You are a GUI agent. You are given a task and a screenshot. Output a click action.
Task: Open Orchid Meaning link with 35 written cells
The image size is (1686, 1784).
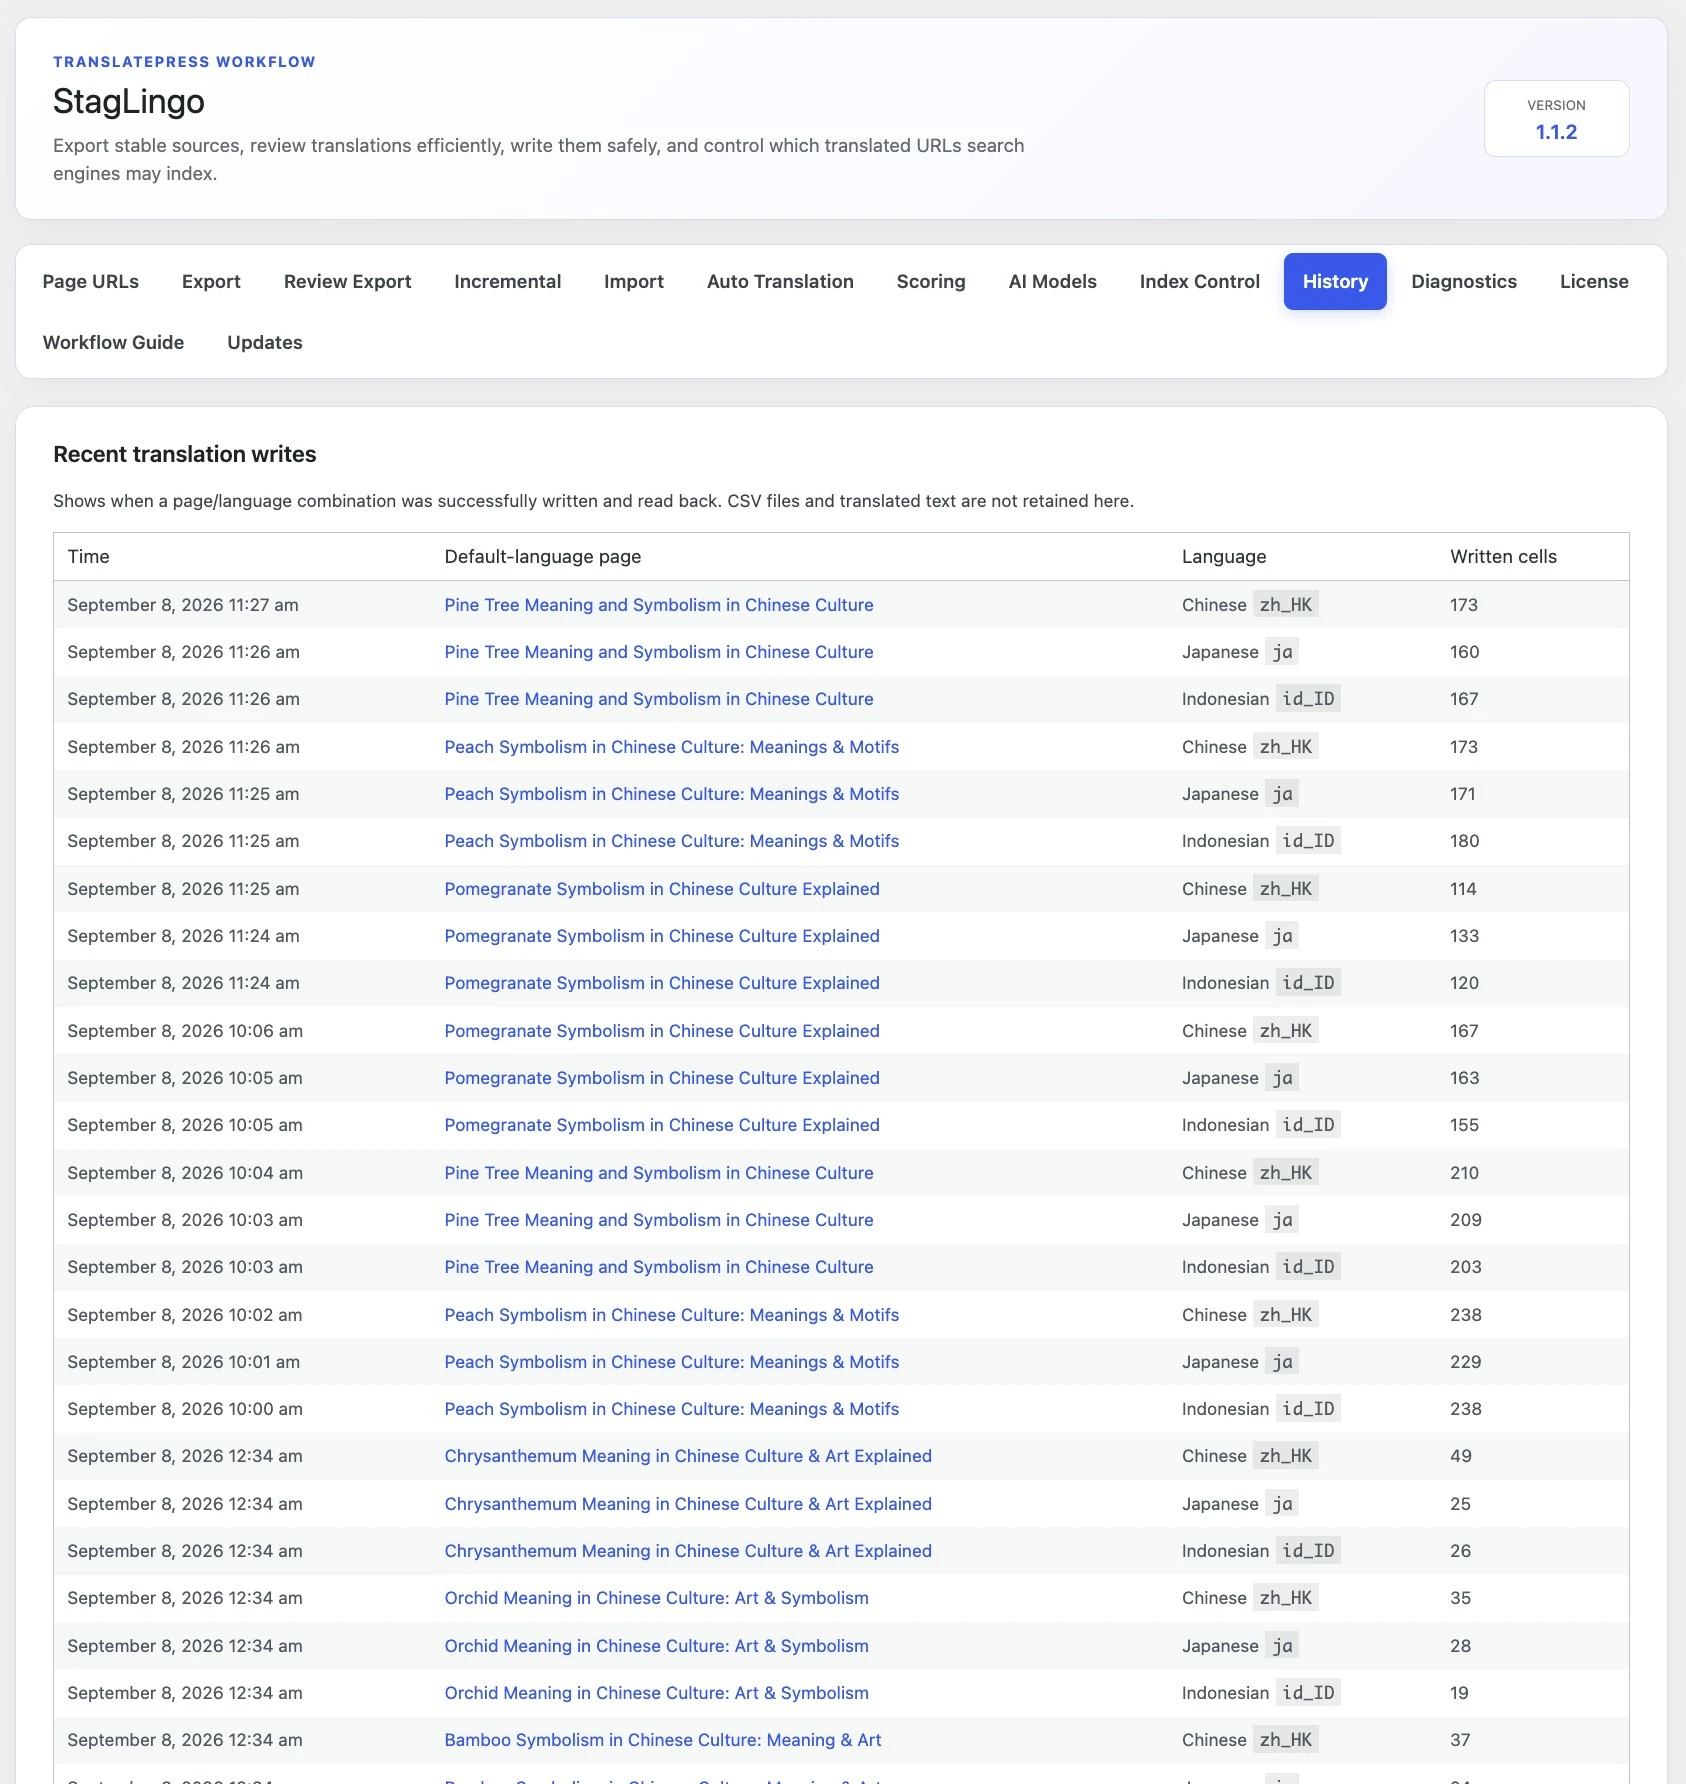click(x=657, y=1598)
